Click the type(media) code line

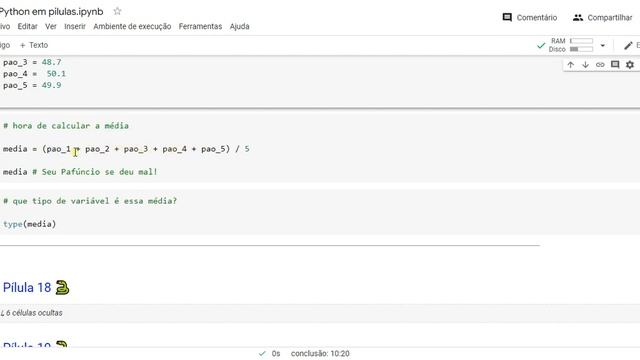pyautogui.click(x=29, y=224)
